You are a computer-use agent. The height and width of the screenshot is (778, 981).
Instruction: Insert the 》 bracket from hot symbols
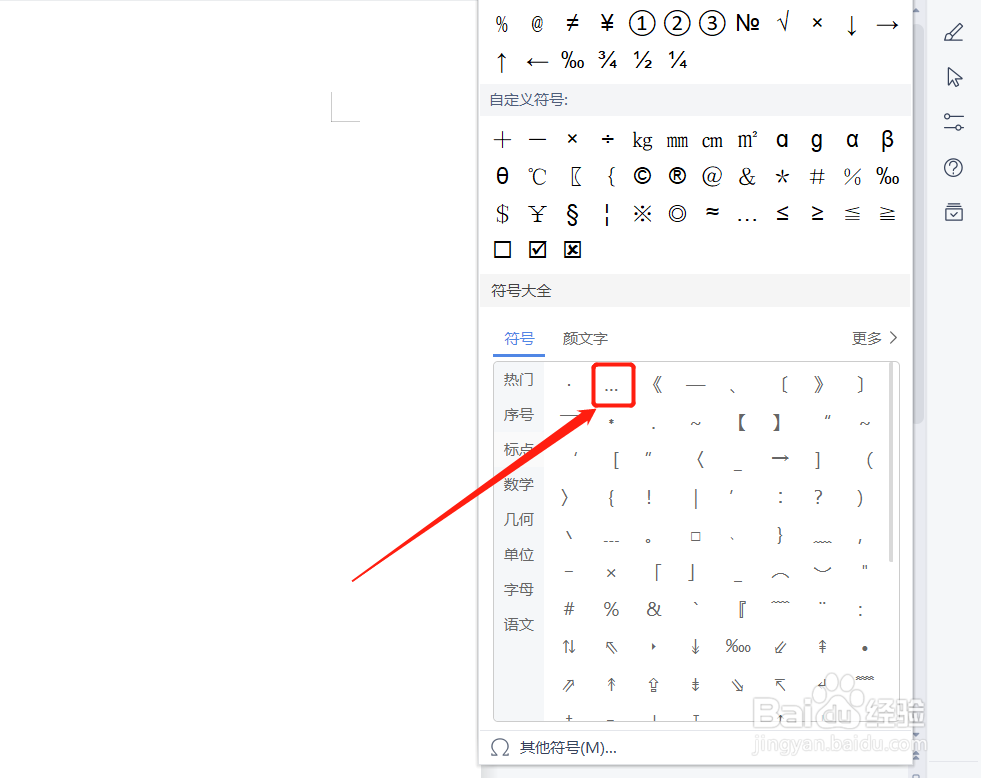pos(819,385)
